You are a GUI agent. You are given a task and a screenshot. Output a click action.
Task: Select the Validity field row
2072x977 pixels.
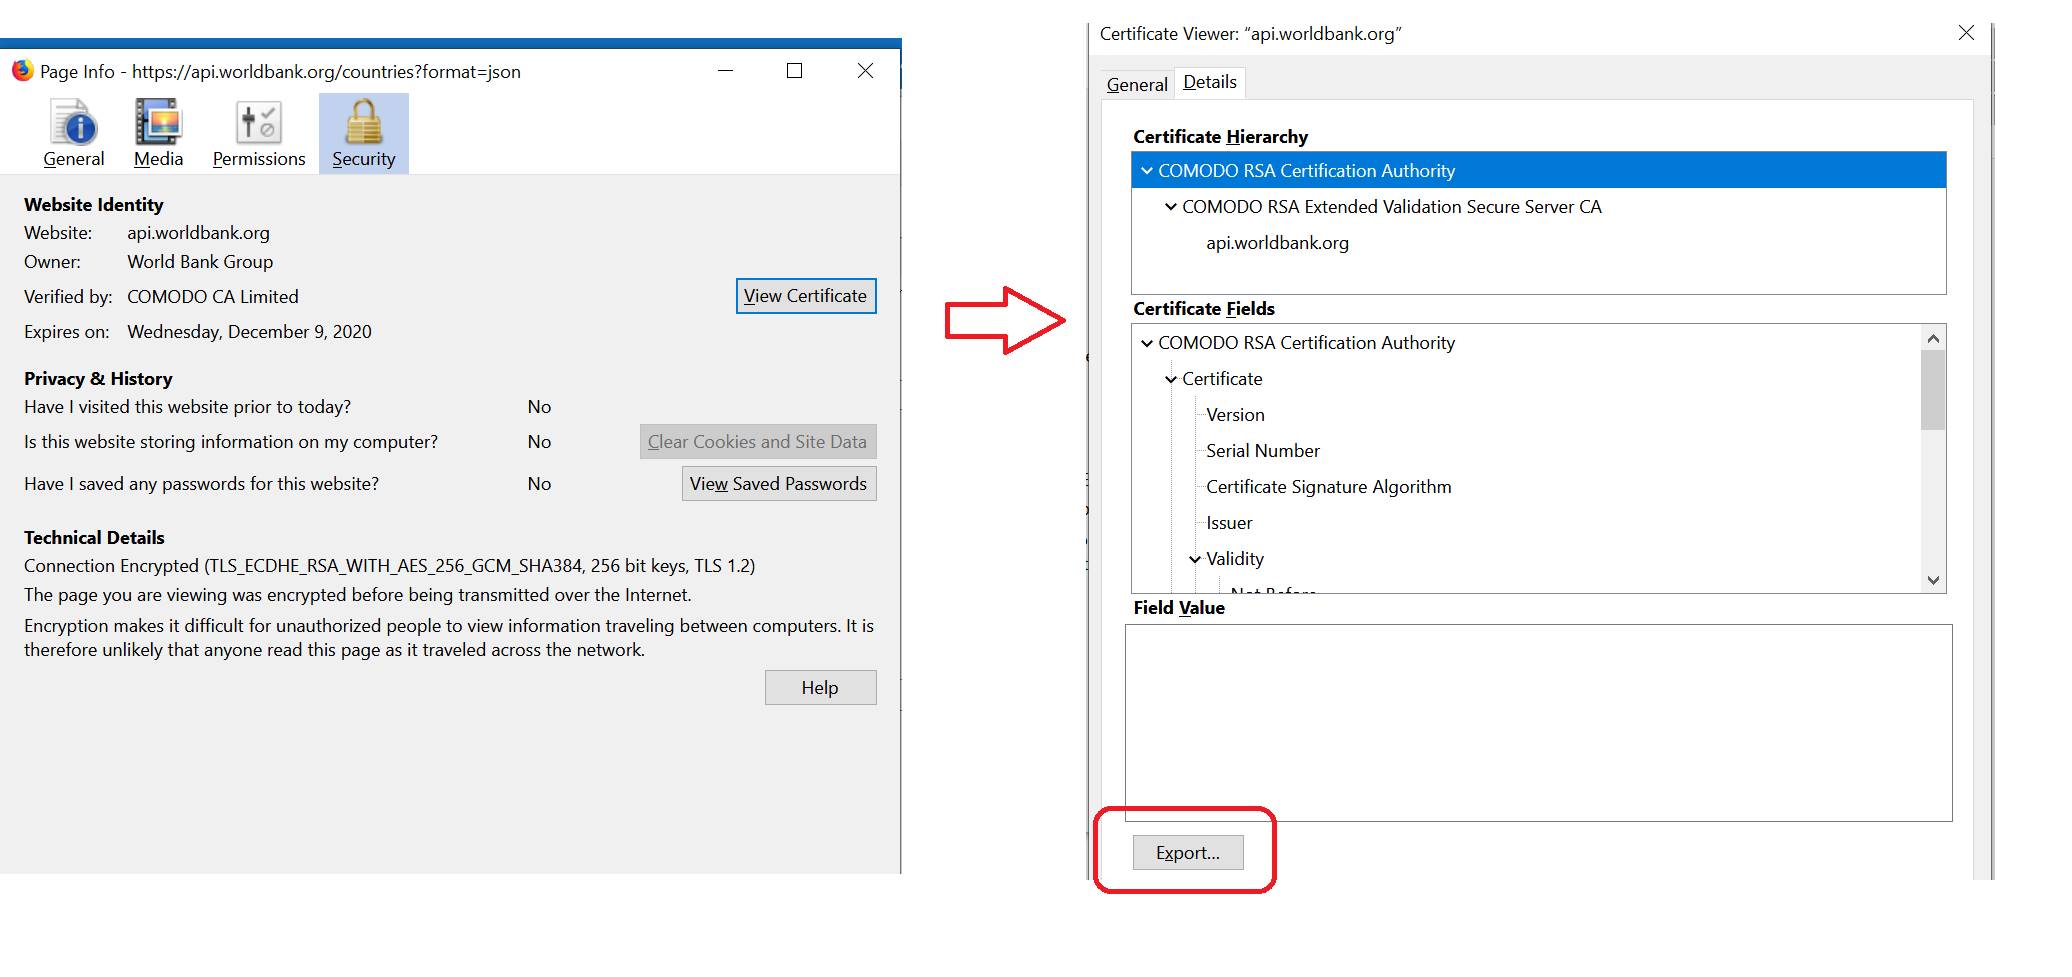1527,559
